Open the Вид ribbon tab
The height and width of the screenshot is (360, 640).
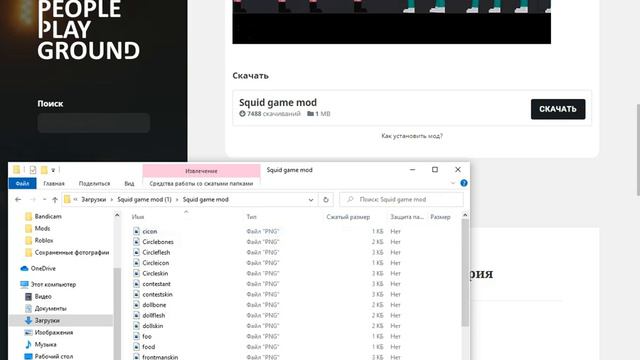(x=129, y=184)
